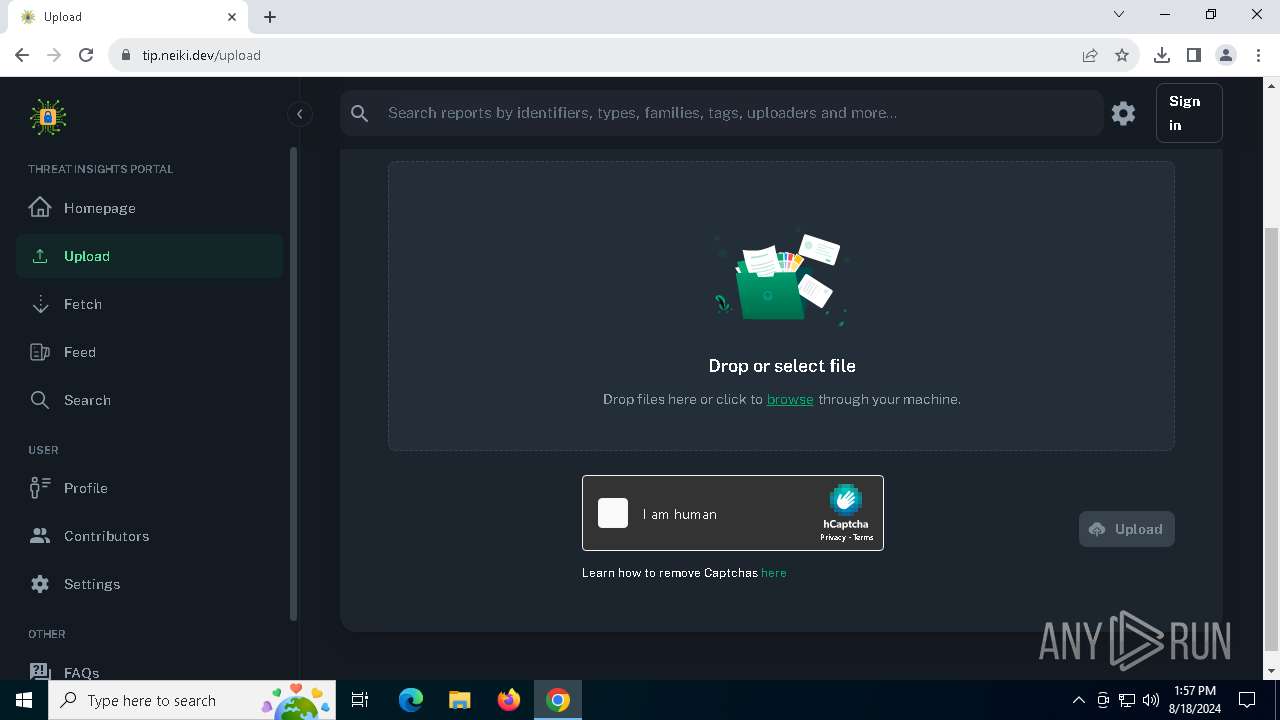Open settings gear next to search bar
This screenshot has height=720, width=1280.
pyautogui.click(x=1123, y=113)
